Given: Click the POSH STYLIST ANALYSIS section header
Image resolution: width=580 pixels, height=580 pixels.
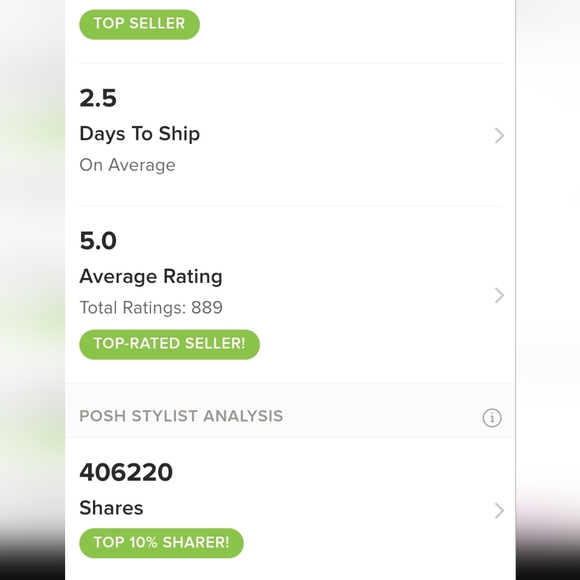Looking at the screenshot, I should (x=181, y=416).
